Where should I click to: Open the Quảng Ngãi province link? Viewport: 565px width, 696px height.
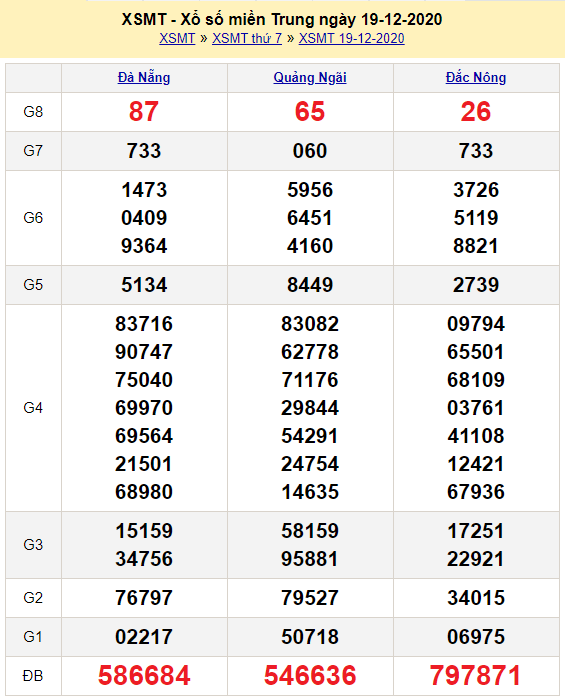tap(310, 78)
